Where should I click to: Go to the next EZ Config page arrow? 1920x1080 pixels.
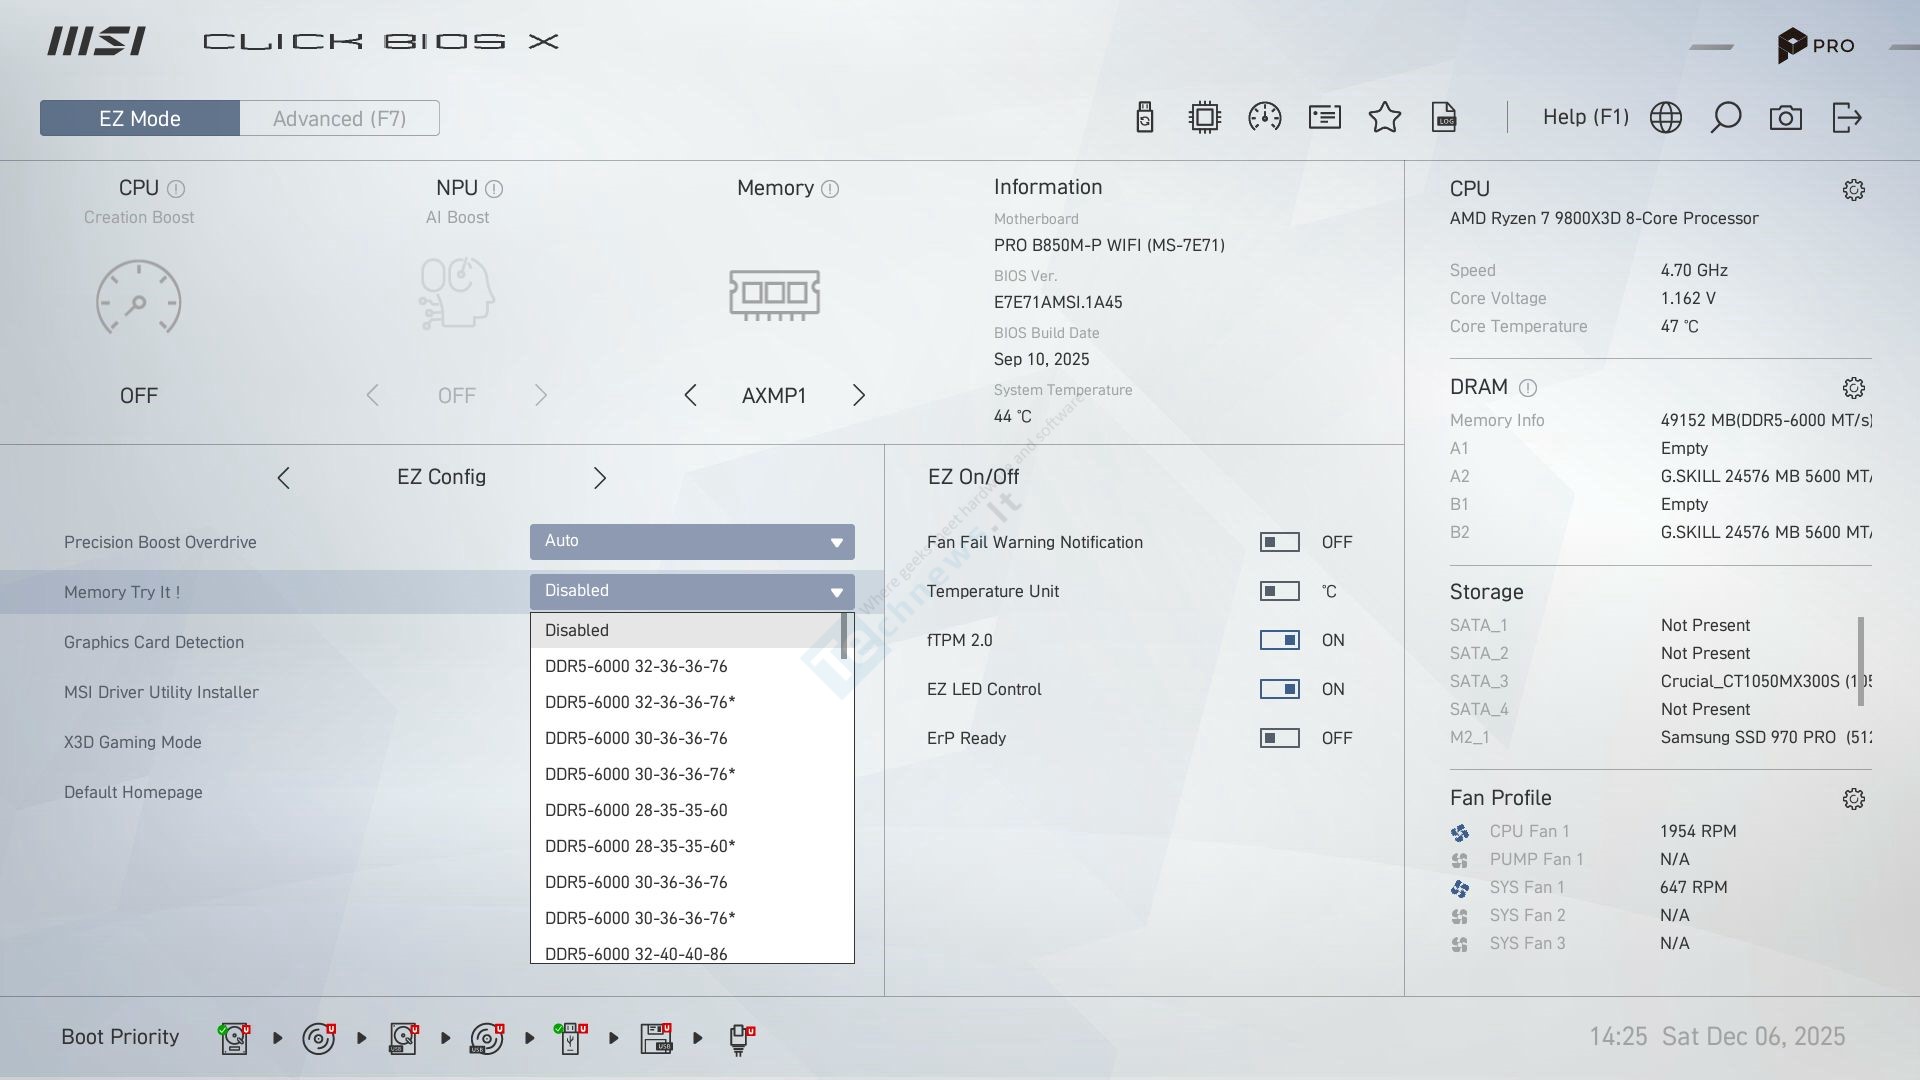[600, 478]
